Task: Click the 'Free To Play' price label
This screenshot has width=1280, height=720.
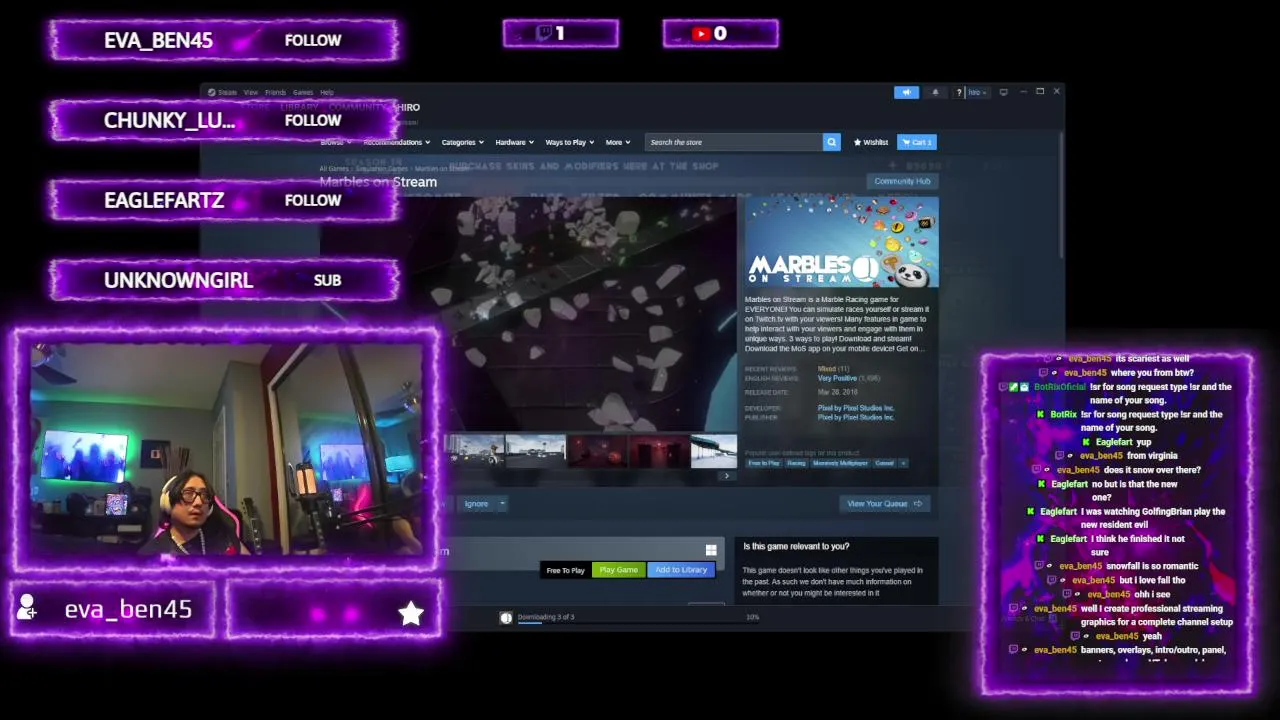Action: pos(565,570)
